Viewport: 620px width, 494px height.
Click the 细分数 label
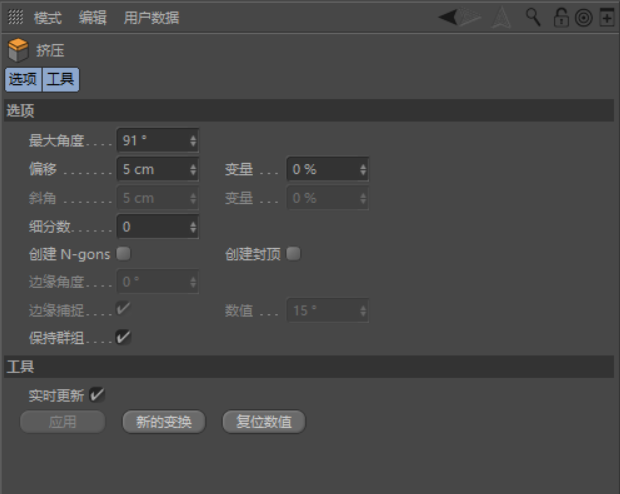[49, 227]
